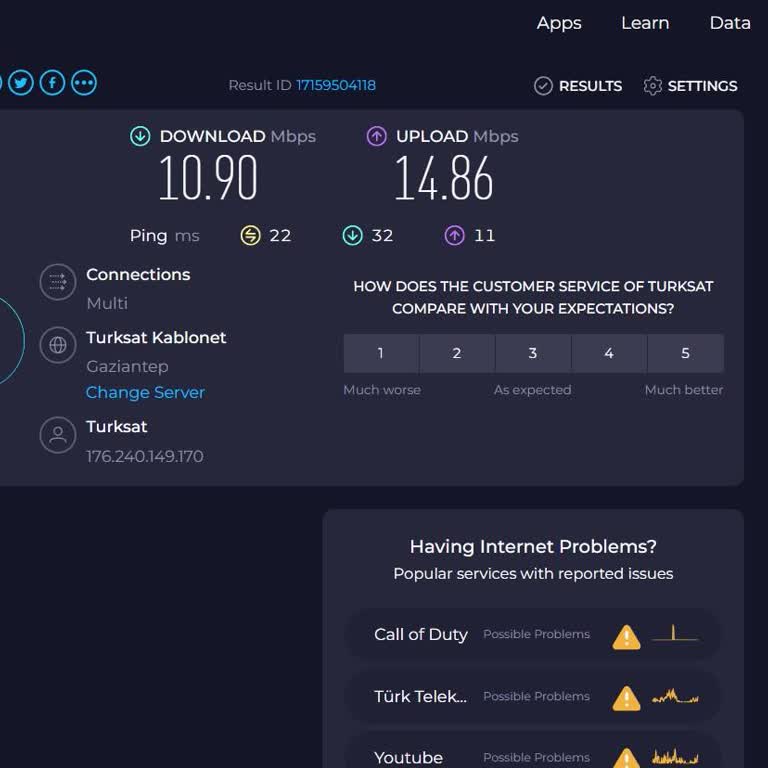Open the Apps menu

coord(559,23)
